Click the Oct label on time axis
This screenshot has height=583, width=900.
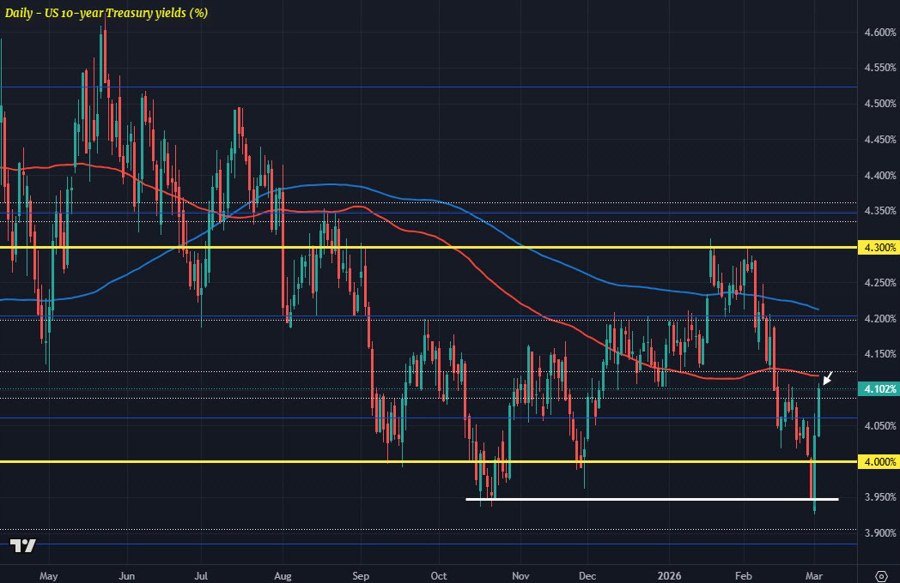[438, 576]
